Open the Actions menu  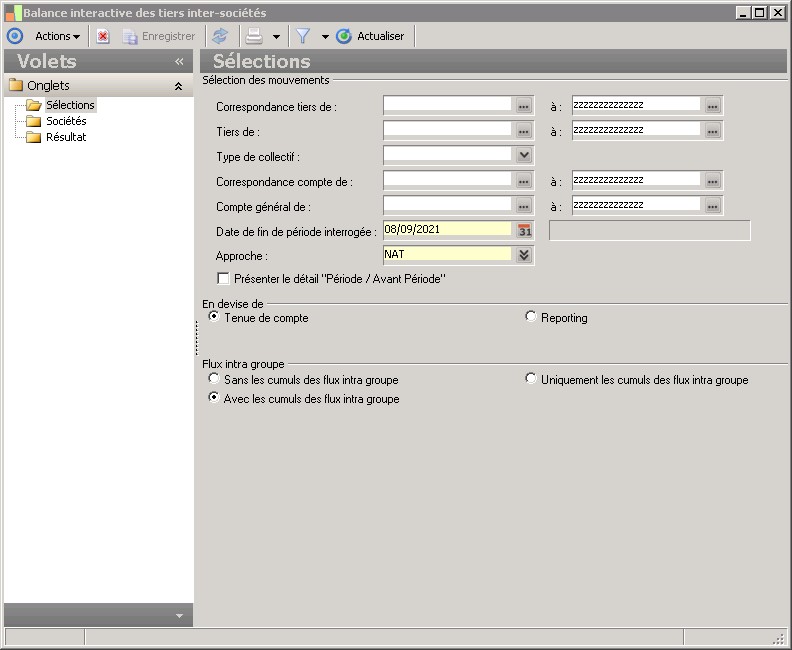pos(57,36)
